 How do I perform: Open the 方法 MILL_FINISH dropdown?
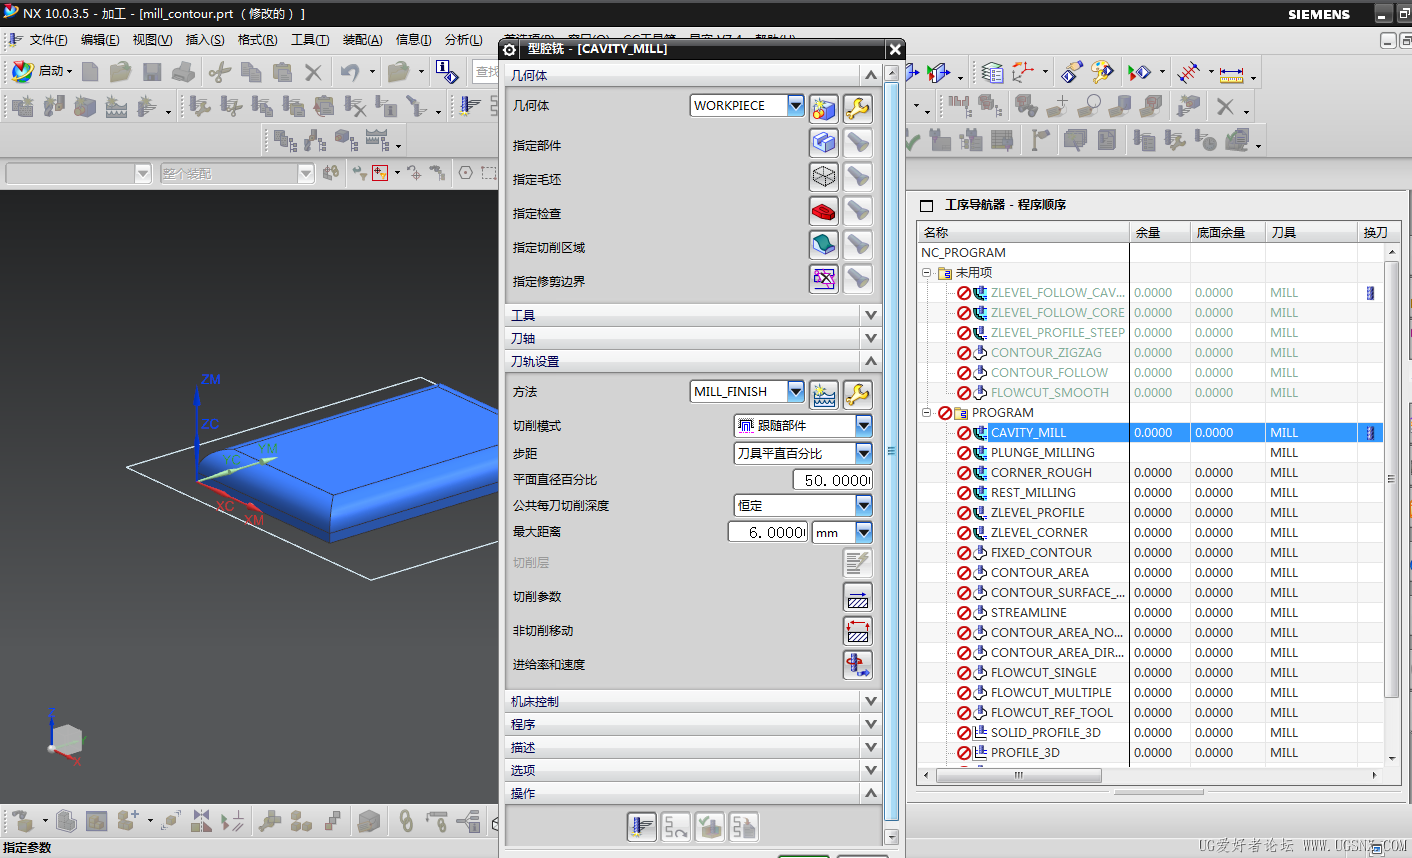[796, 391]
